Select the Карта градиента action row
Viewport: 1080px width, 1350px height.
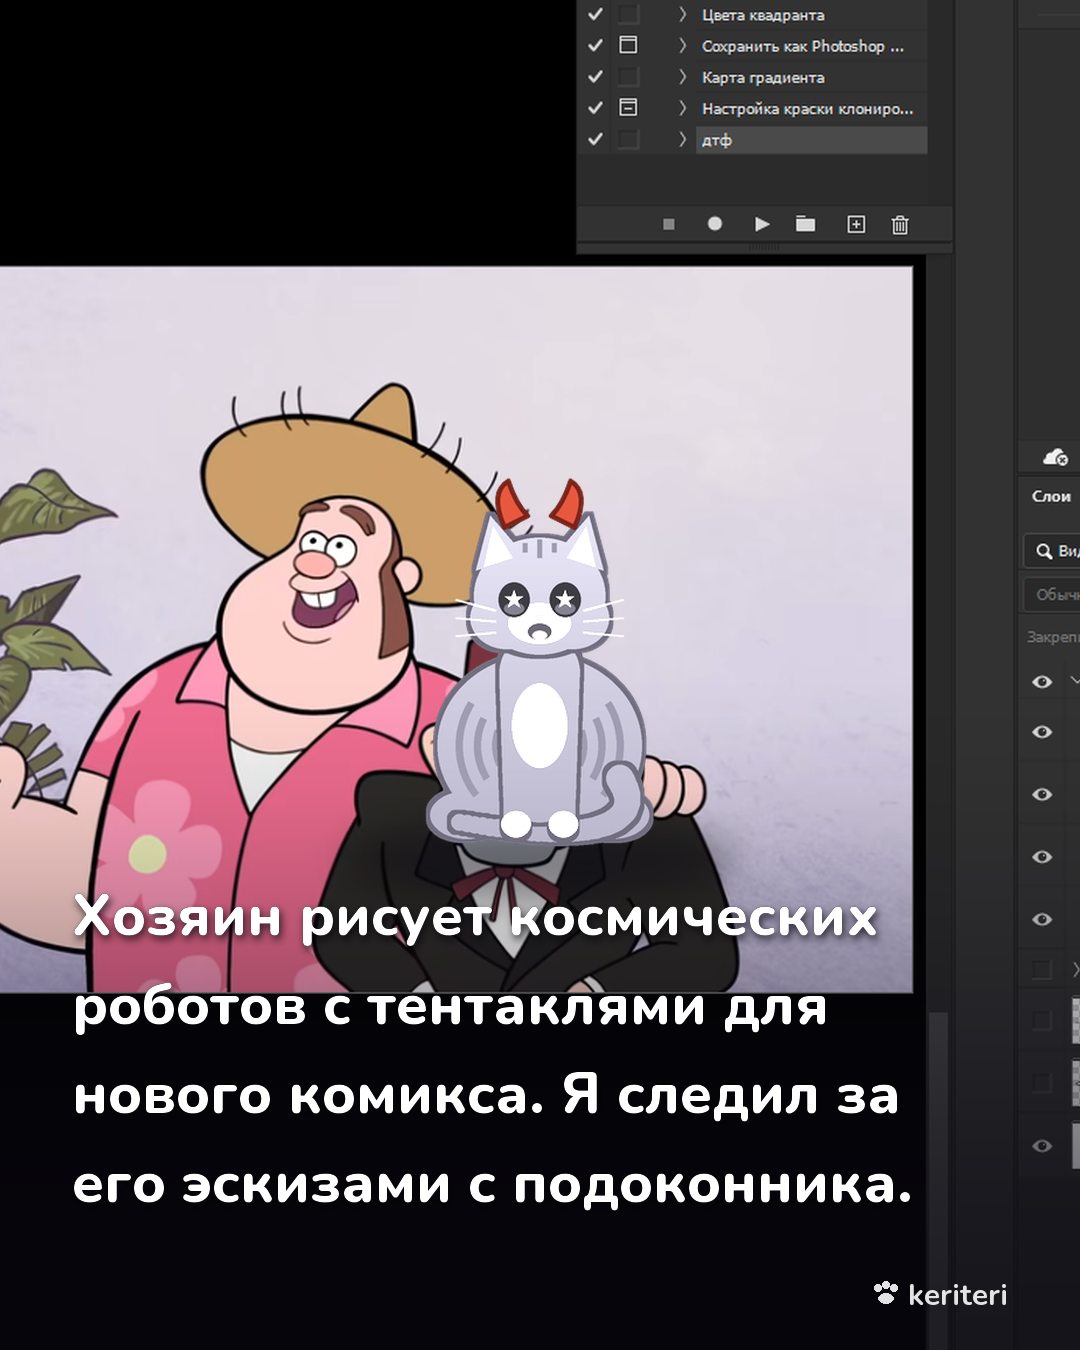point(811,77)
